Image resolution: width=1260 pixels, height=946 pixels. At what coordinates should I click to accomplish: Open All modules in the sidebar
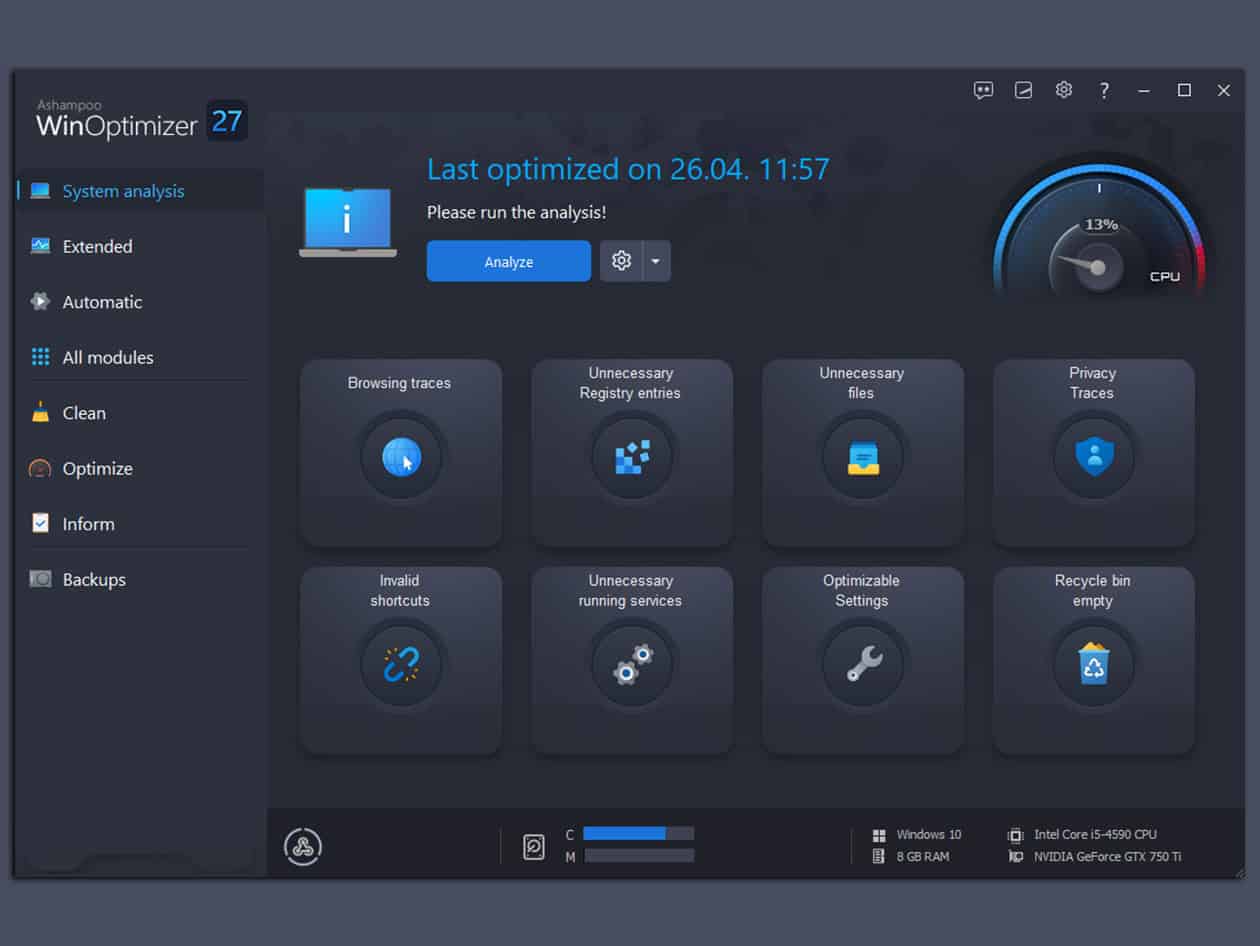(x=108, y=357)
